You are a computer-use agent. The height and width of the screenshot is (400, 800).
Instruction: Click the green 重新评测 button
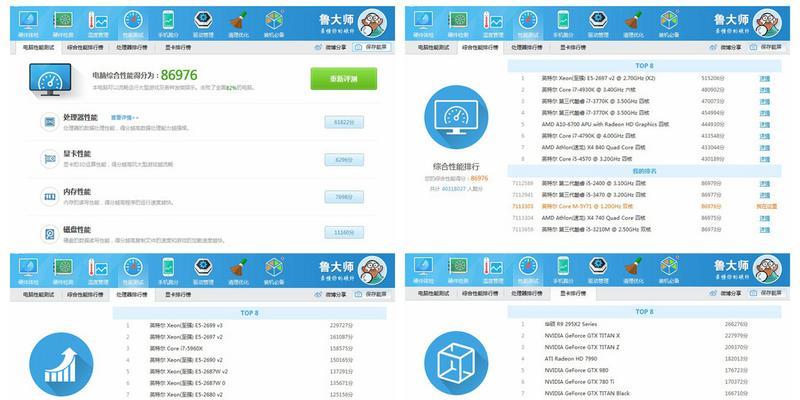(x=344, y=79)
